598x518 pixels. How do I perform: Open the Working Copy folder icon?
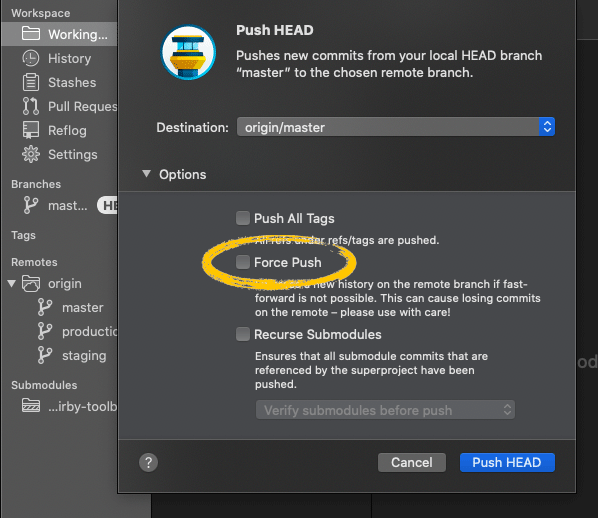(x=31, y=34)
